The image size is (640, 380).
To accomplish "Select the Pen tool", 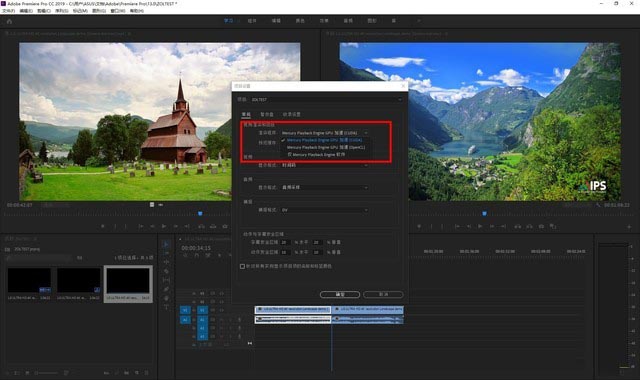I will pyautogui.click(x=166, y=289).
